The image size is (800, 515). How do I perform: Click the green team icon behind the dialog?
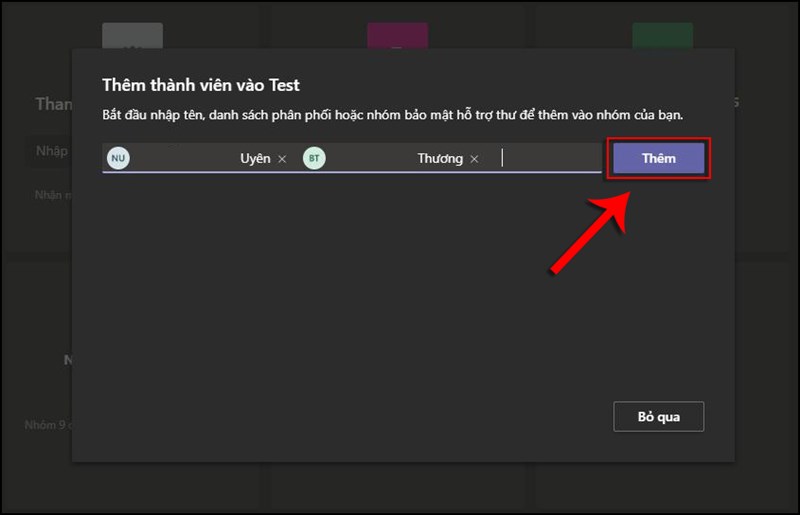click(x=662, y=35)
